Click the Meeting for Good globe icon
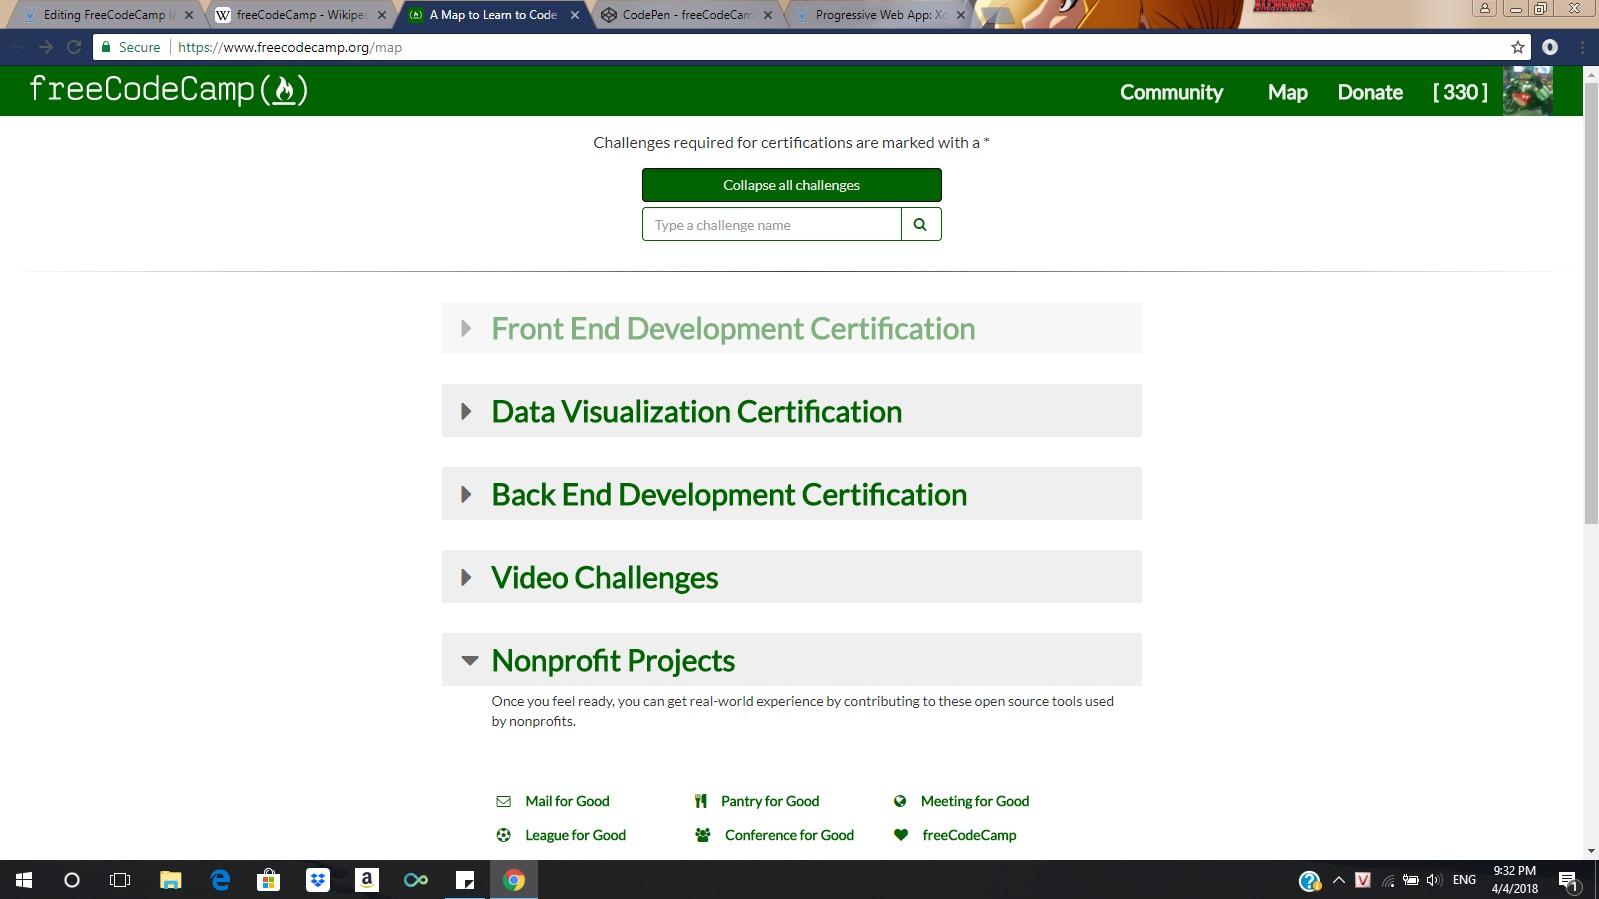The height and width of the screenshot is (899, 1599). click(x=900, y=801)
